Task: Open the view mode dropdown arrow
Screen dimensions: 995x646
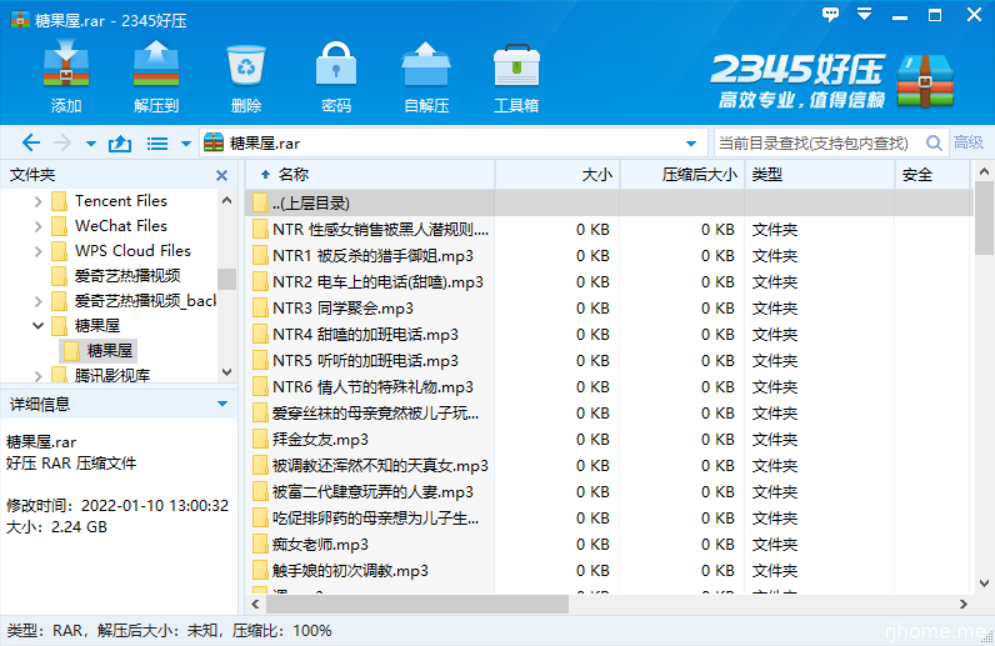Action: [186, 144]
